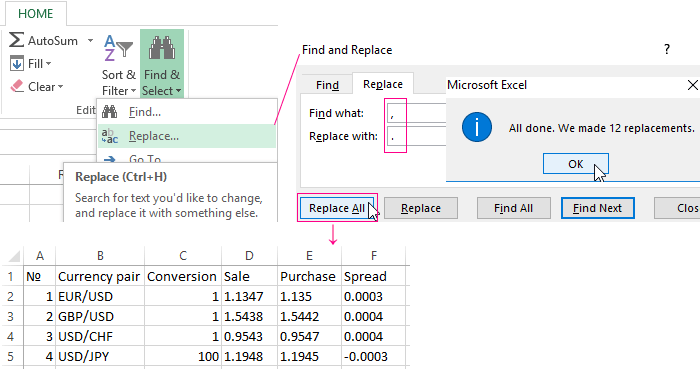Select column C header

tap(183, 256)
